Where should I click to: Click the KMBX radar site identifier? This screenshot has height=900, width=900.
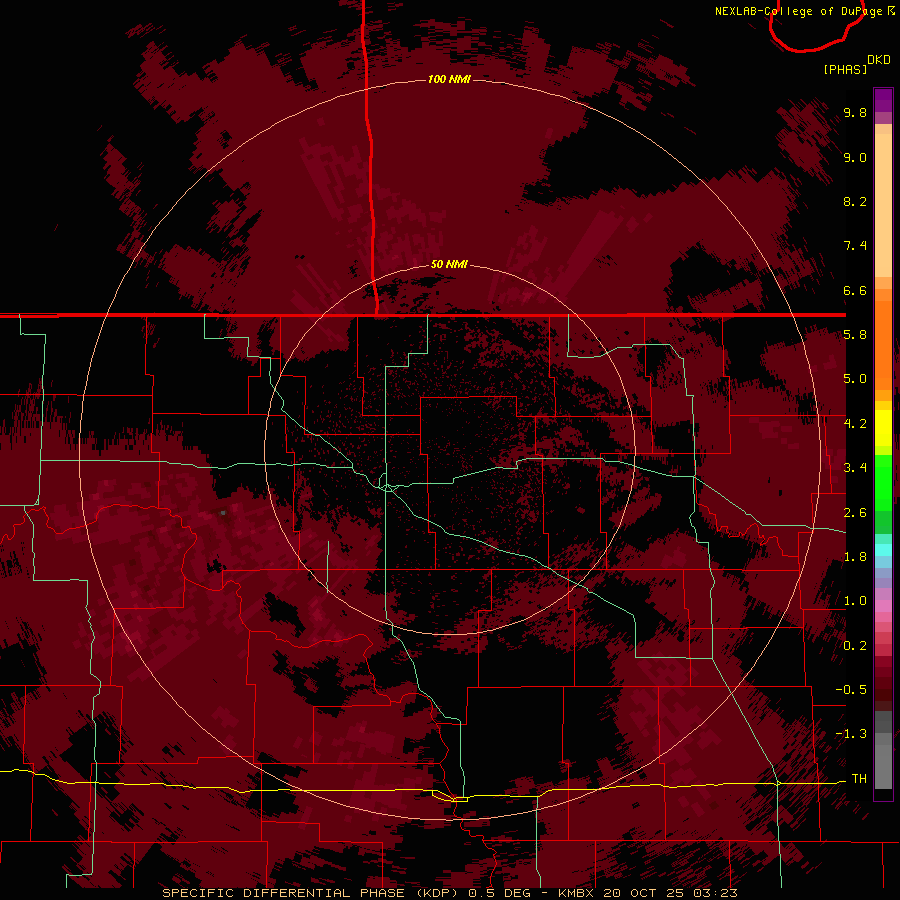click(577, 893)
